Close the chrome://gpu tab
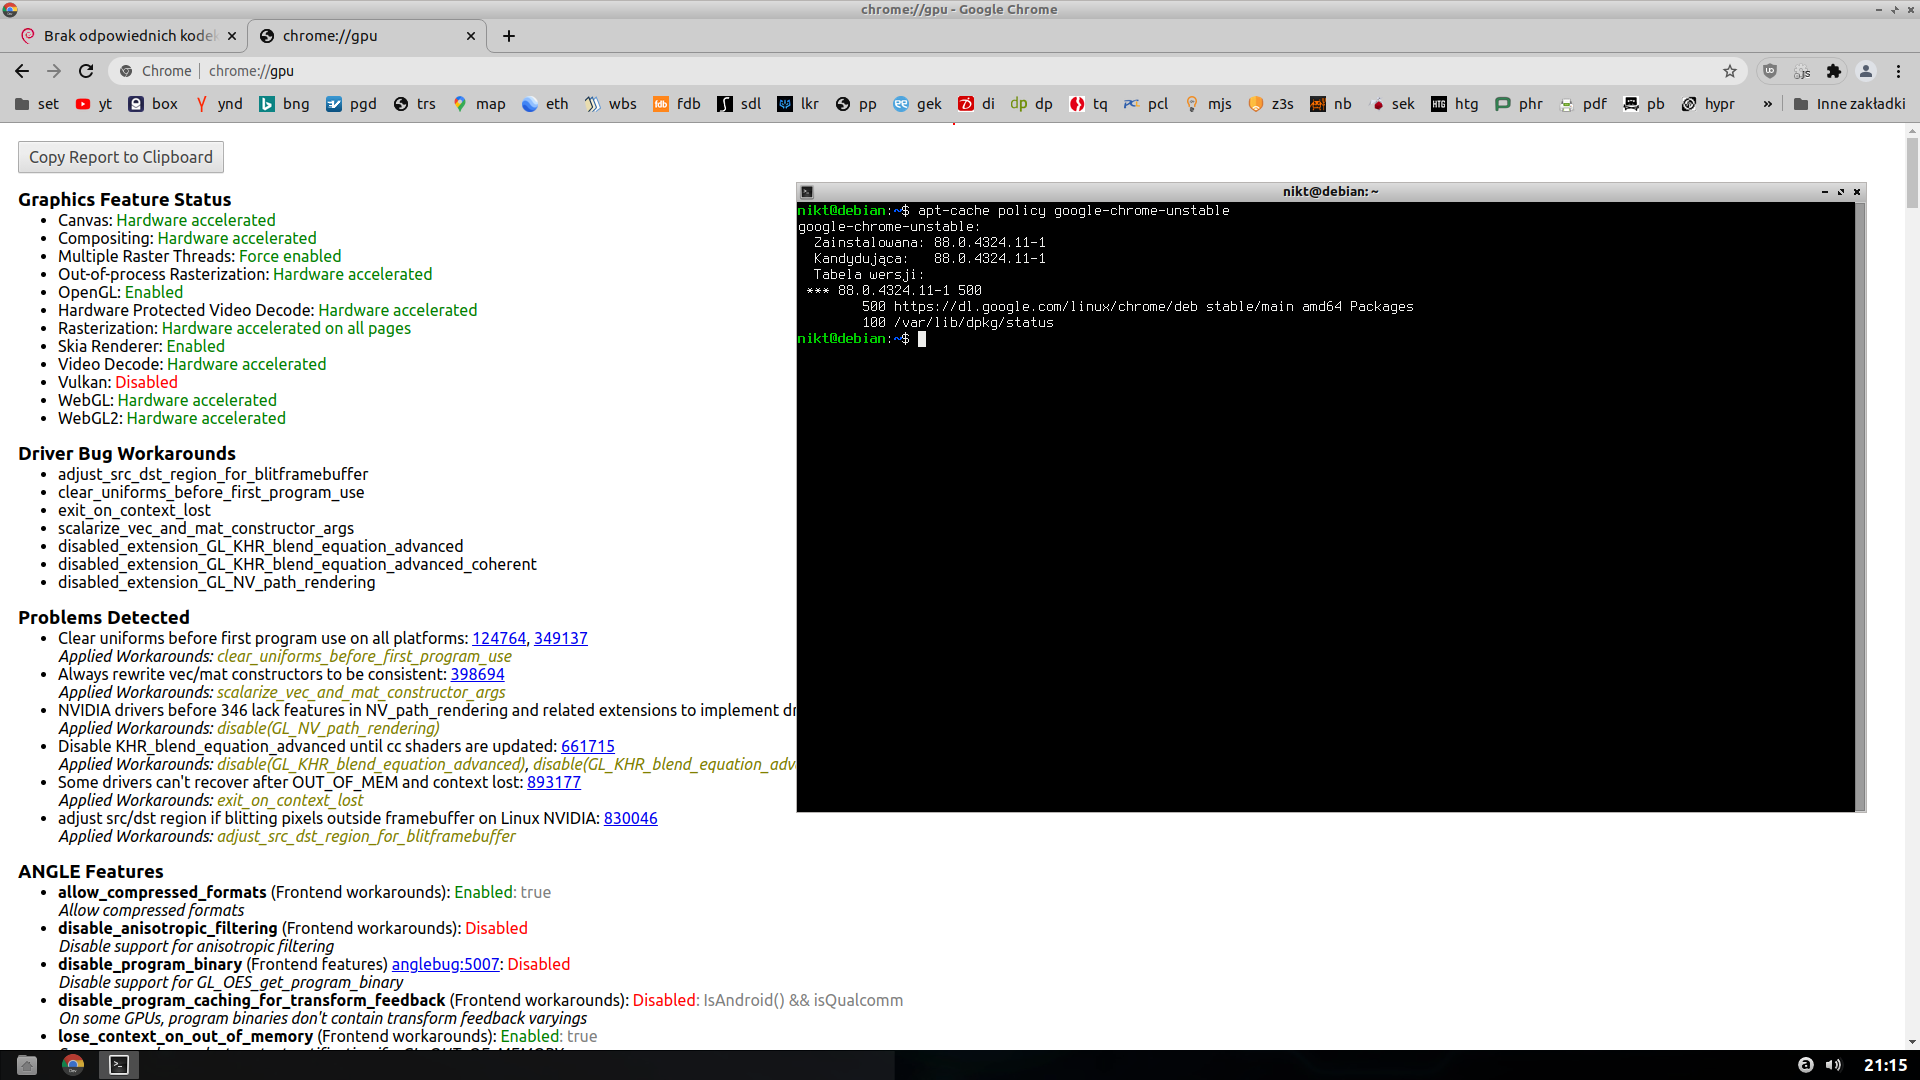 coord(471,36)
